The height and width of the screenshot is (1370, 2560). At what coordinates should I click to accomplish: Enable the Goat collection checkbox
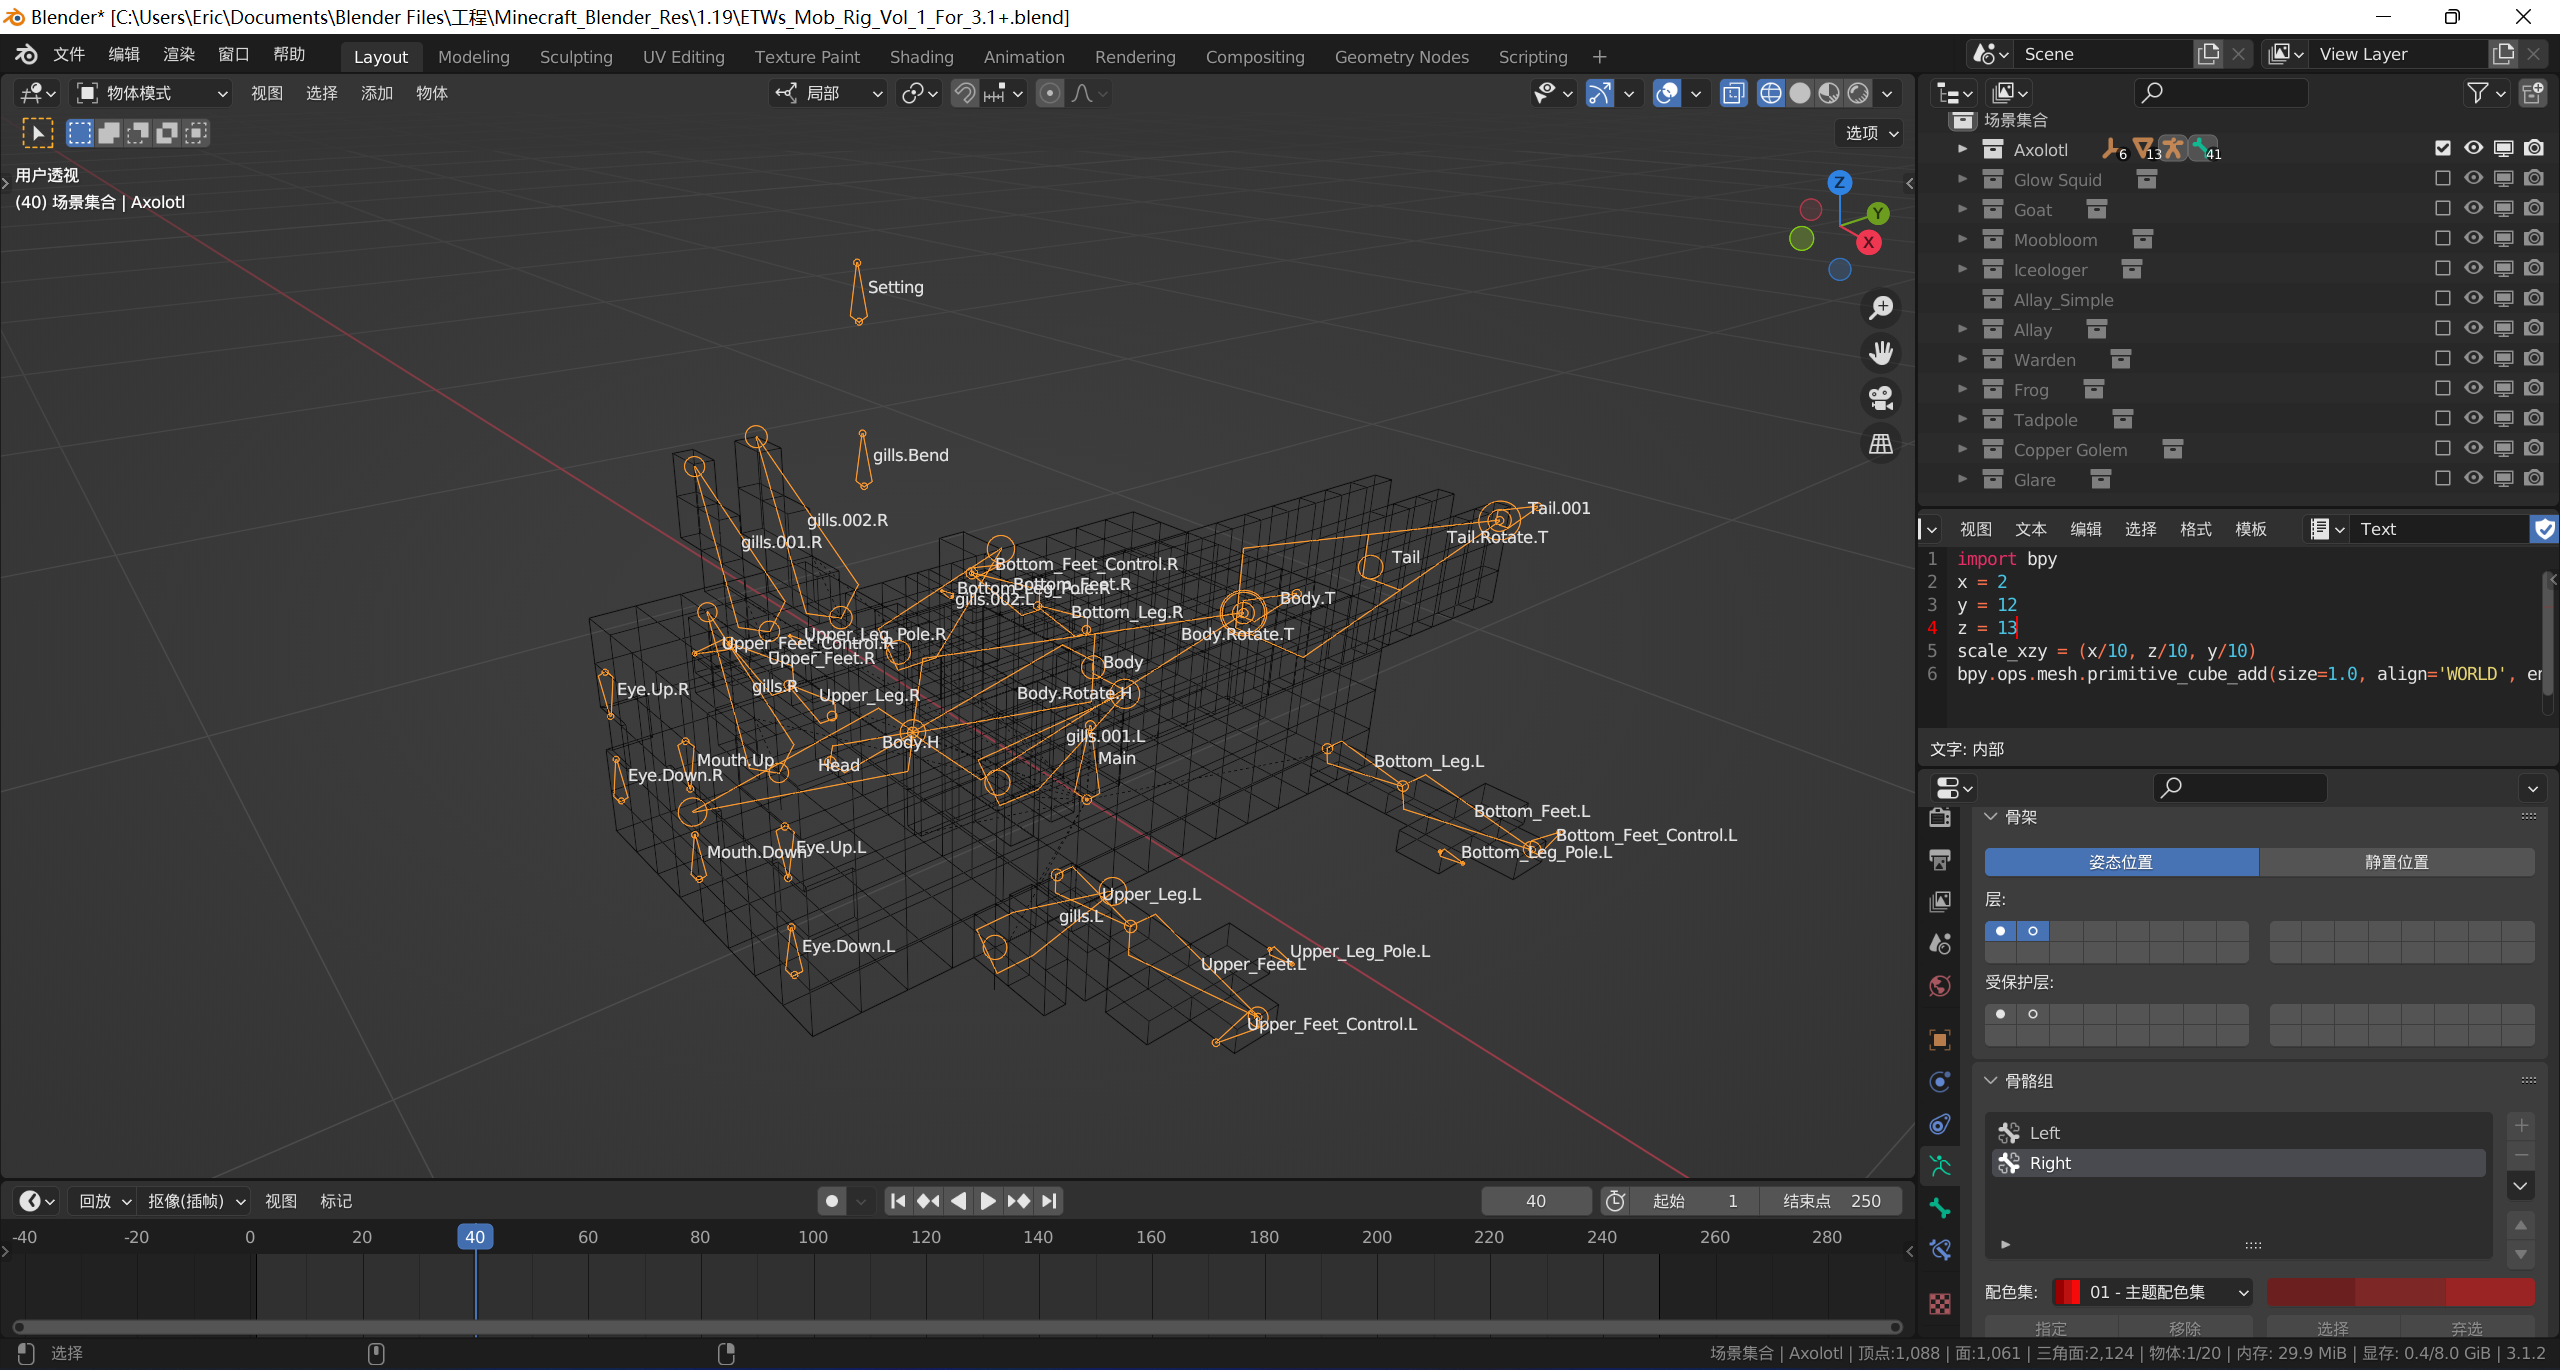click(2443, 209)
